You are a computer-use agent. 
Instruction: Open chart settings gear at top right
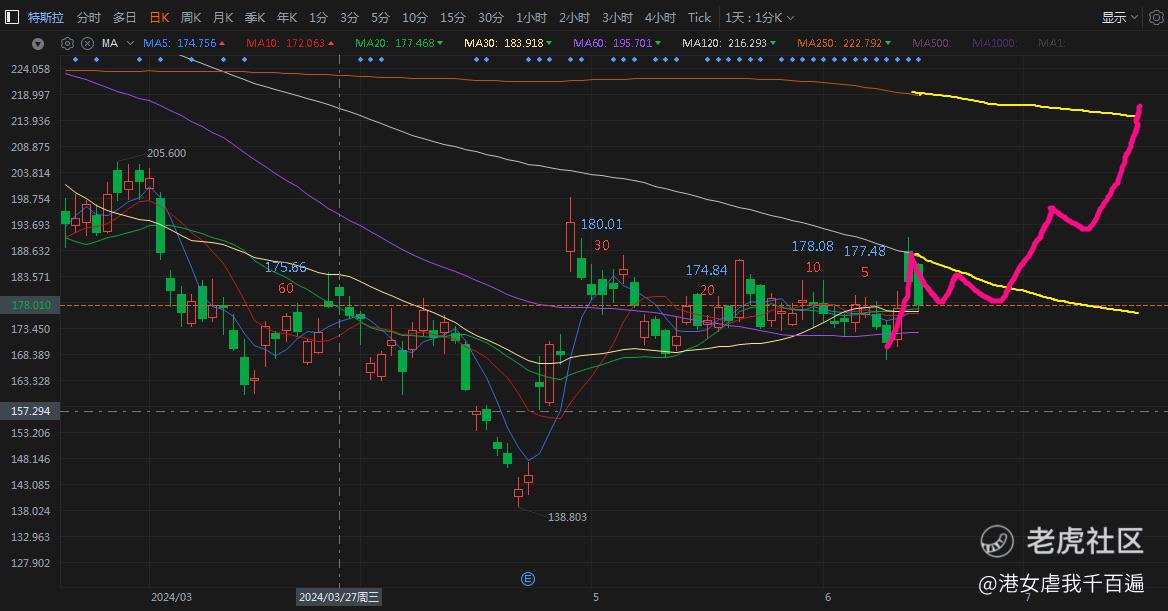pos(1155,17)
